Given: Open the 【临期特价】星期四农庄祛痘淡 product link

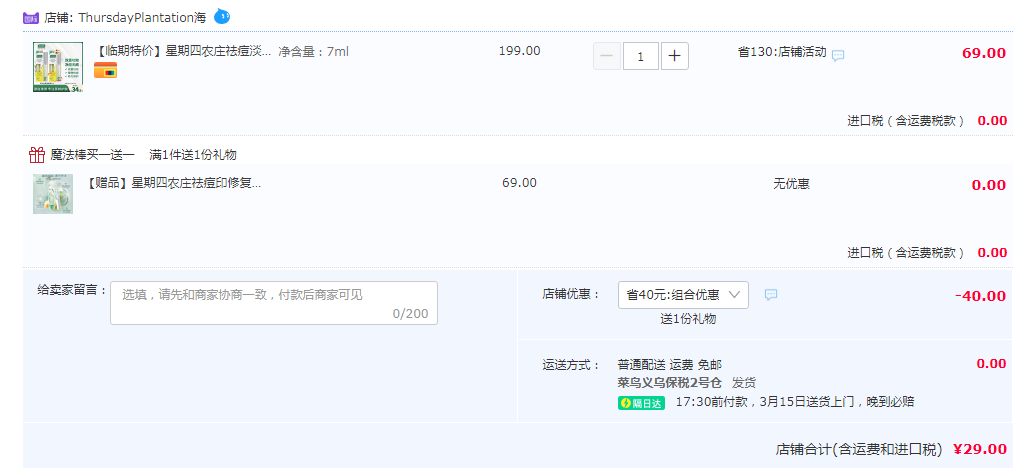Looking at the screenshot, I should (183, 51).
